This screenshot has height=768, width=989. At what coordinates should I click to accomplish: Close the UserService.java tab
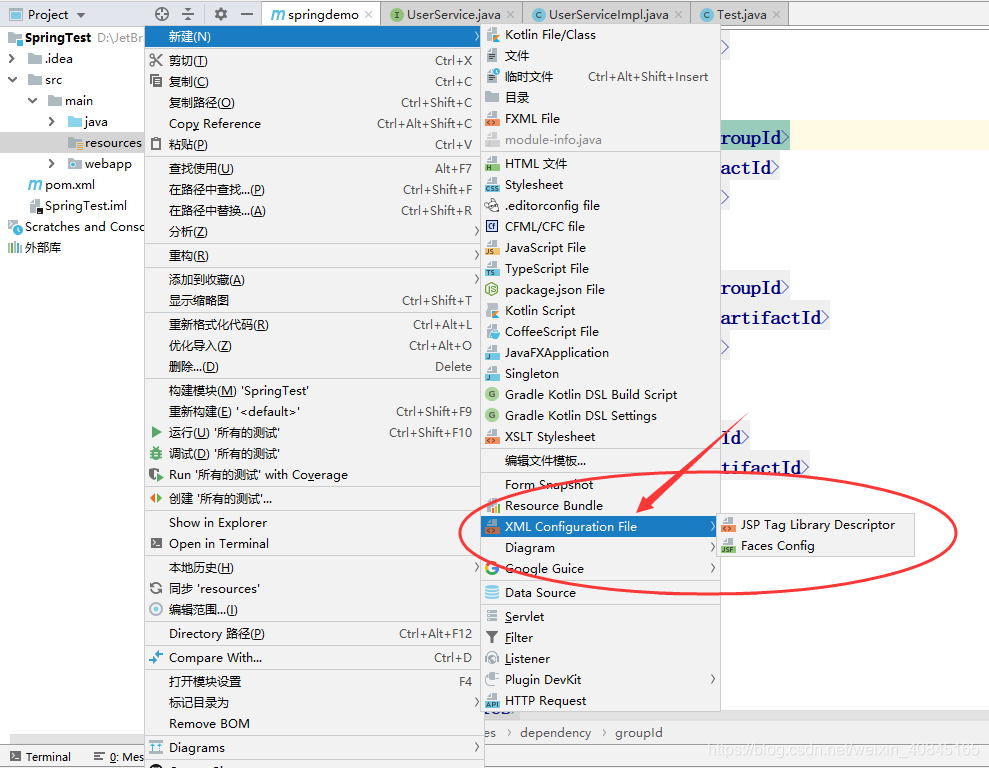[x=510, y=15]
